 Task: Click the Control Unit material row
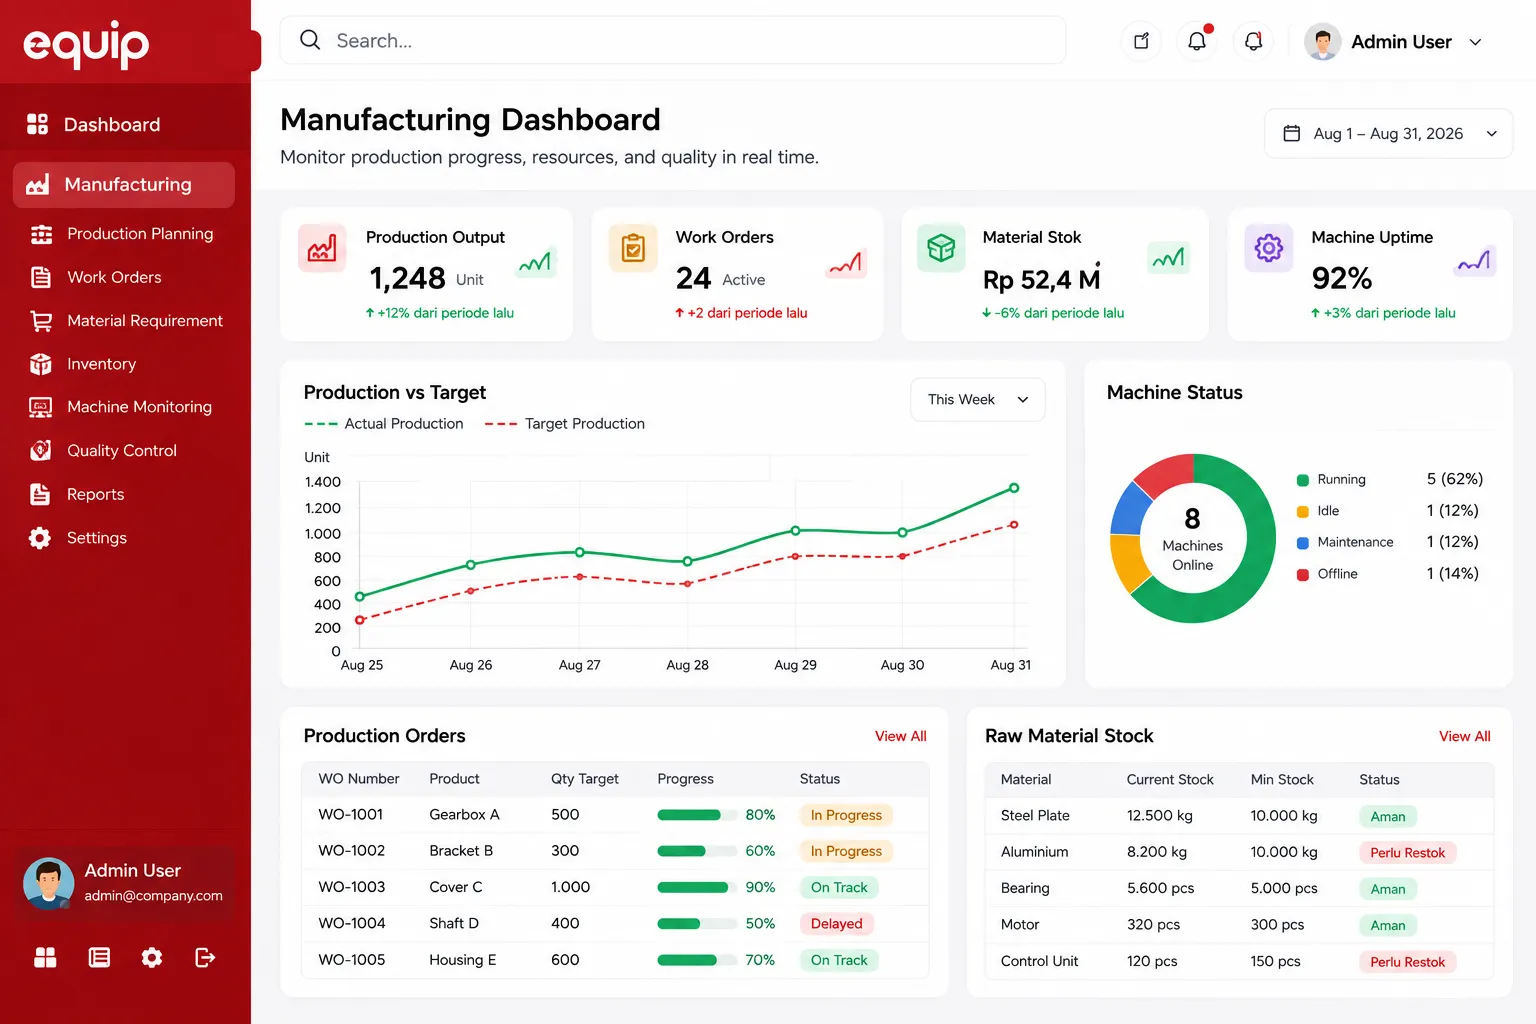tap(1240, 961)
